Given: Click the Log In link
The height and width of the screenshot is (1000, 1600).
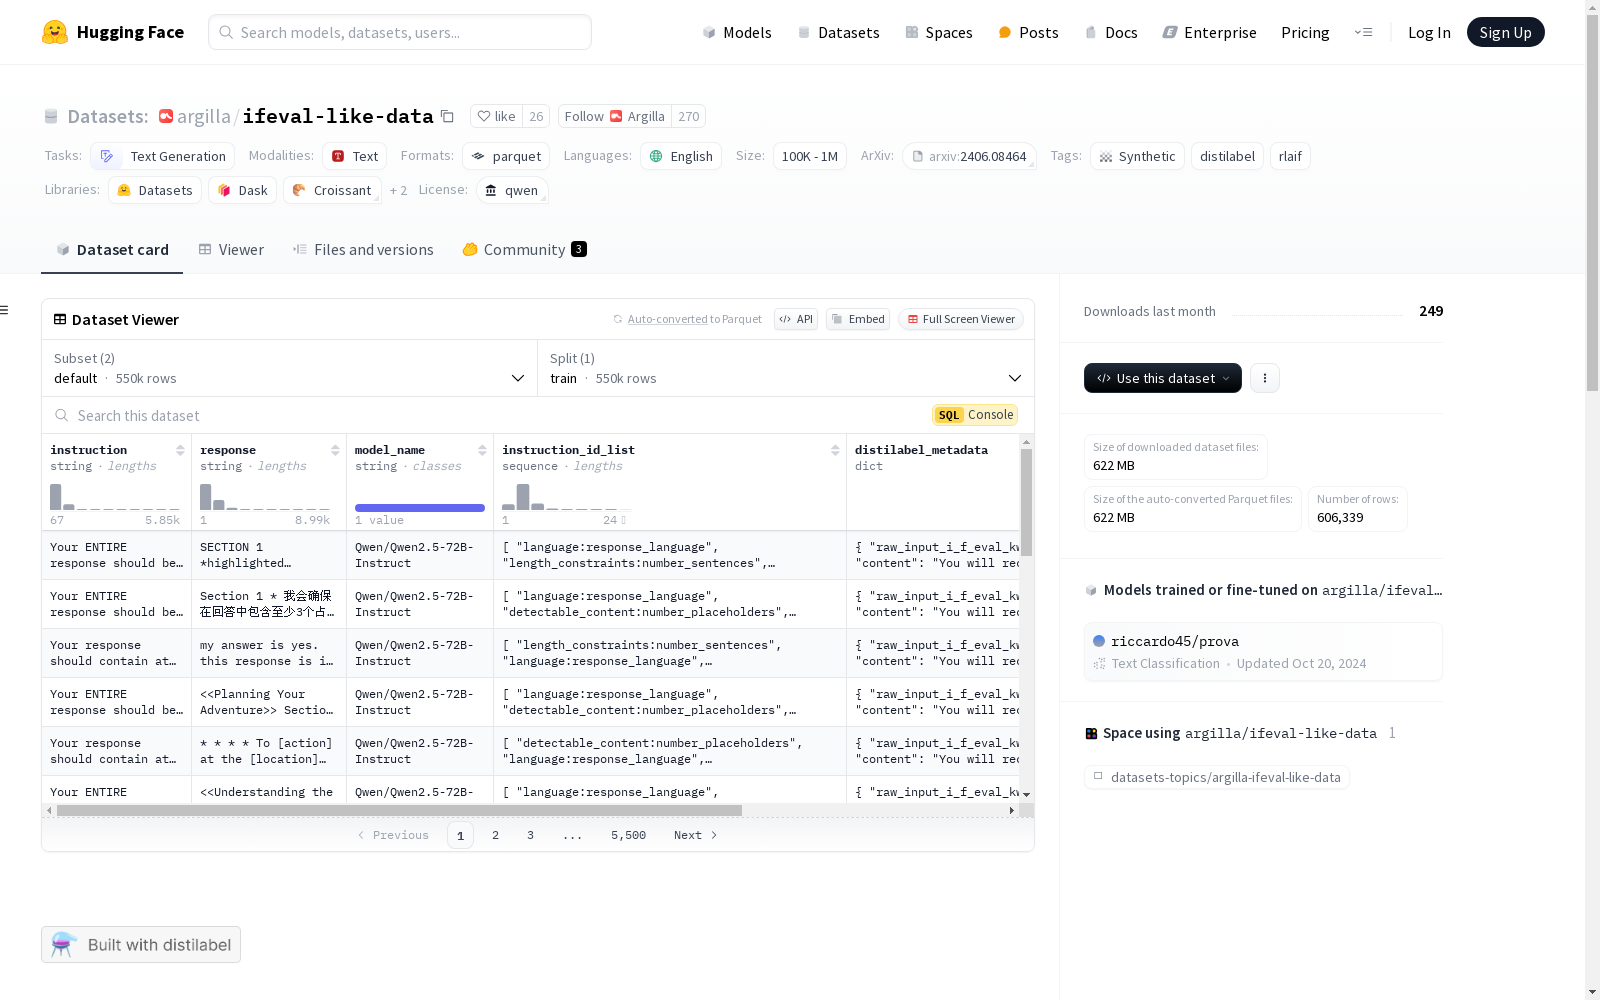Looking at the screenshot, I should tap(1429, 33).
